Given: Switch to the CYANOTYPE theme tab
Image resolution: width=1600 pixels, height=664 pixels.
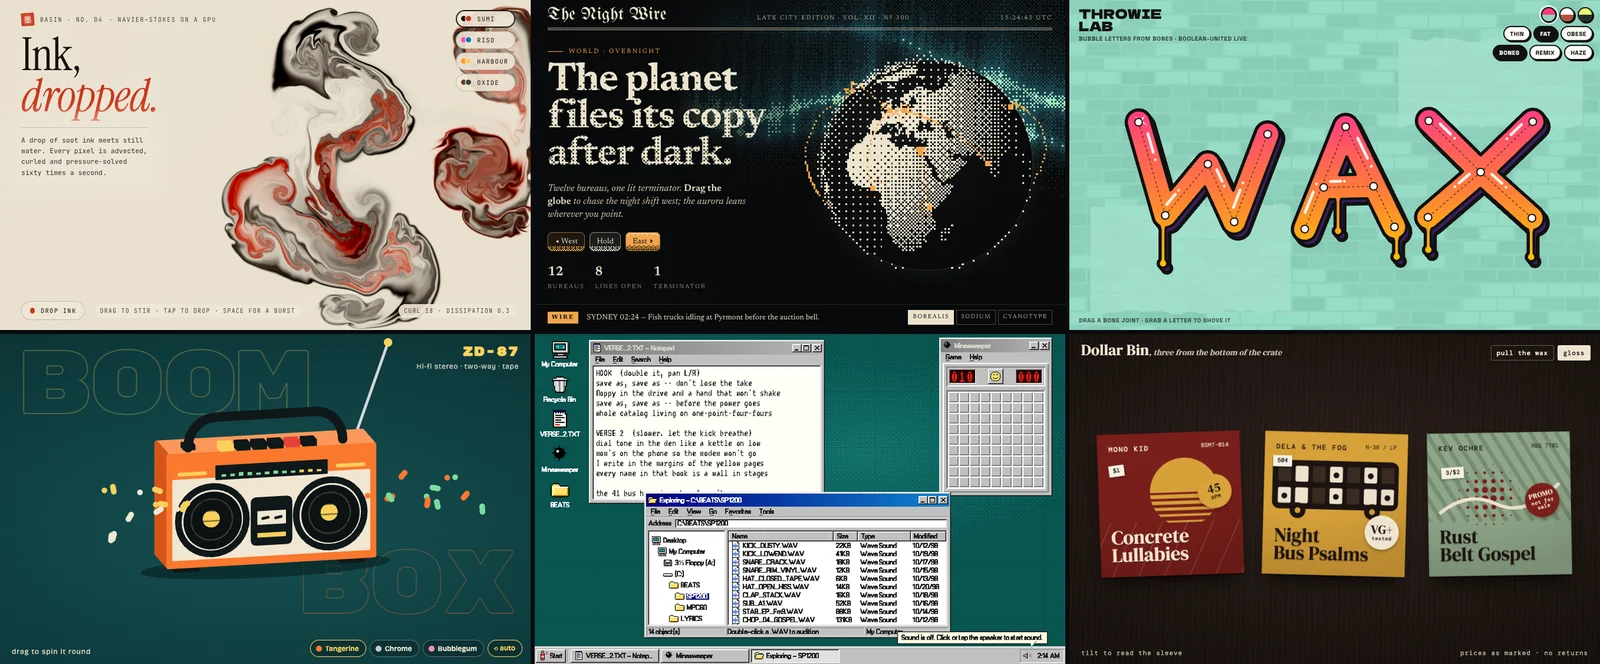Looking at the screenshot, I should pyautogui.click(x=1025, y=316).
